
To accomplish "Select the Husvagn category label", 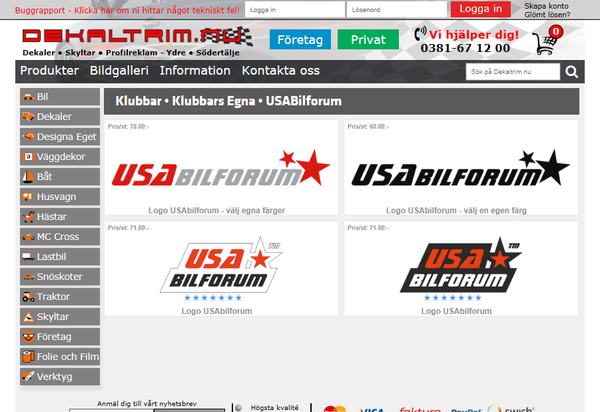I will [x=57, y=197].
